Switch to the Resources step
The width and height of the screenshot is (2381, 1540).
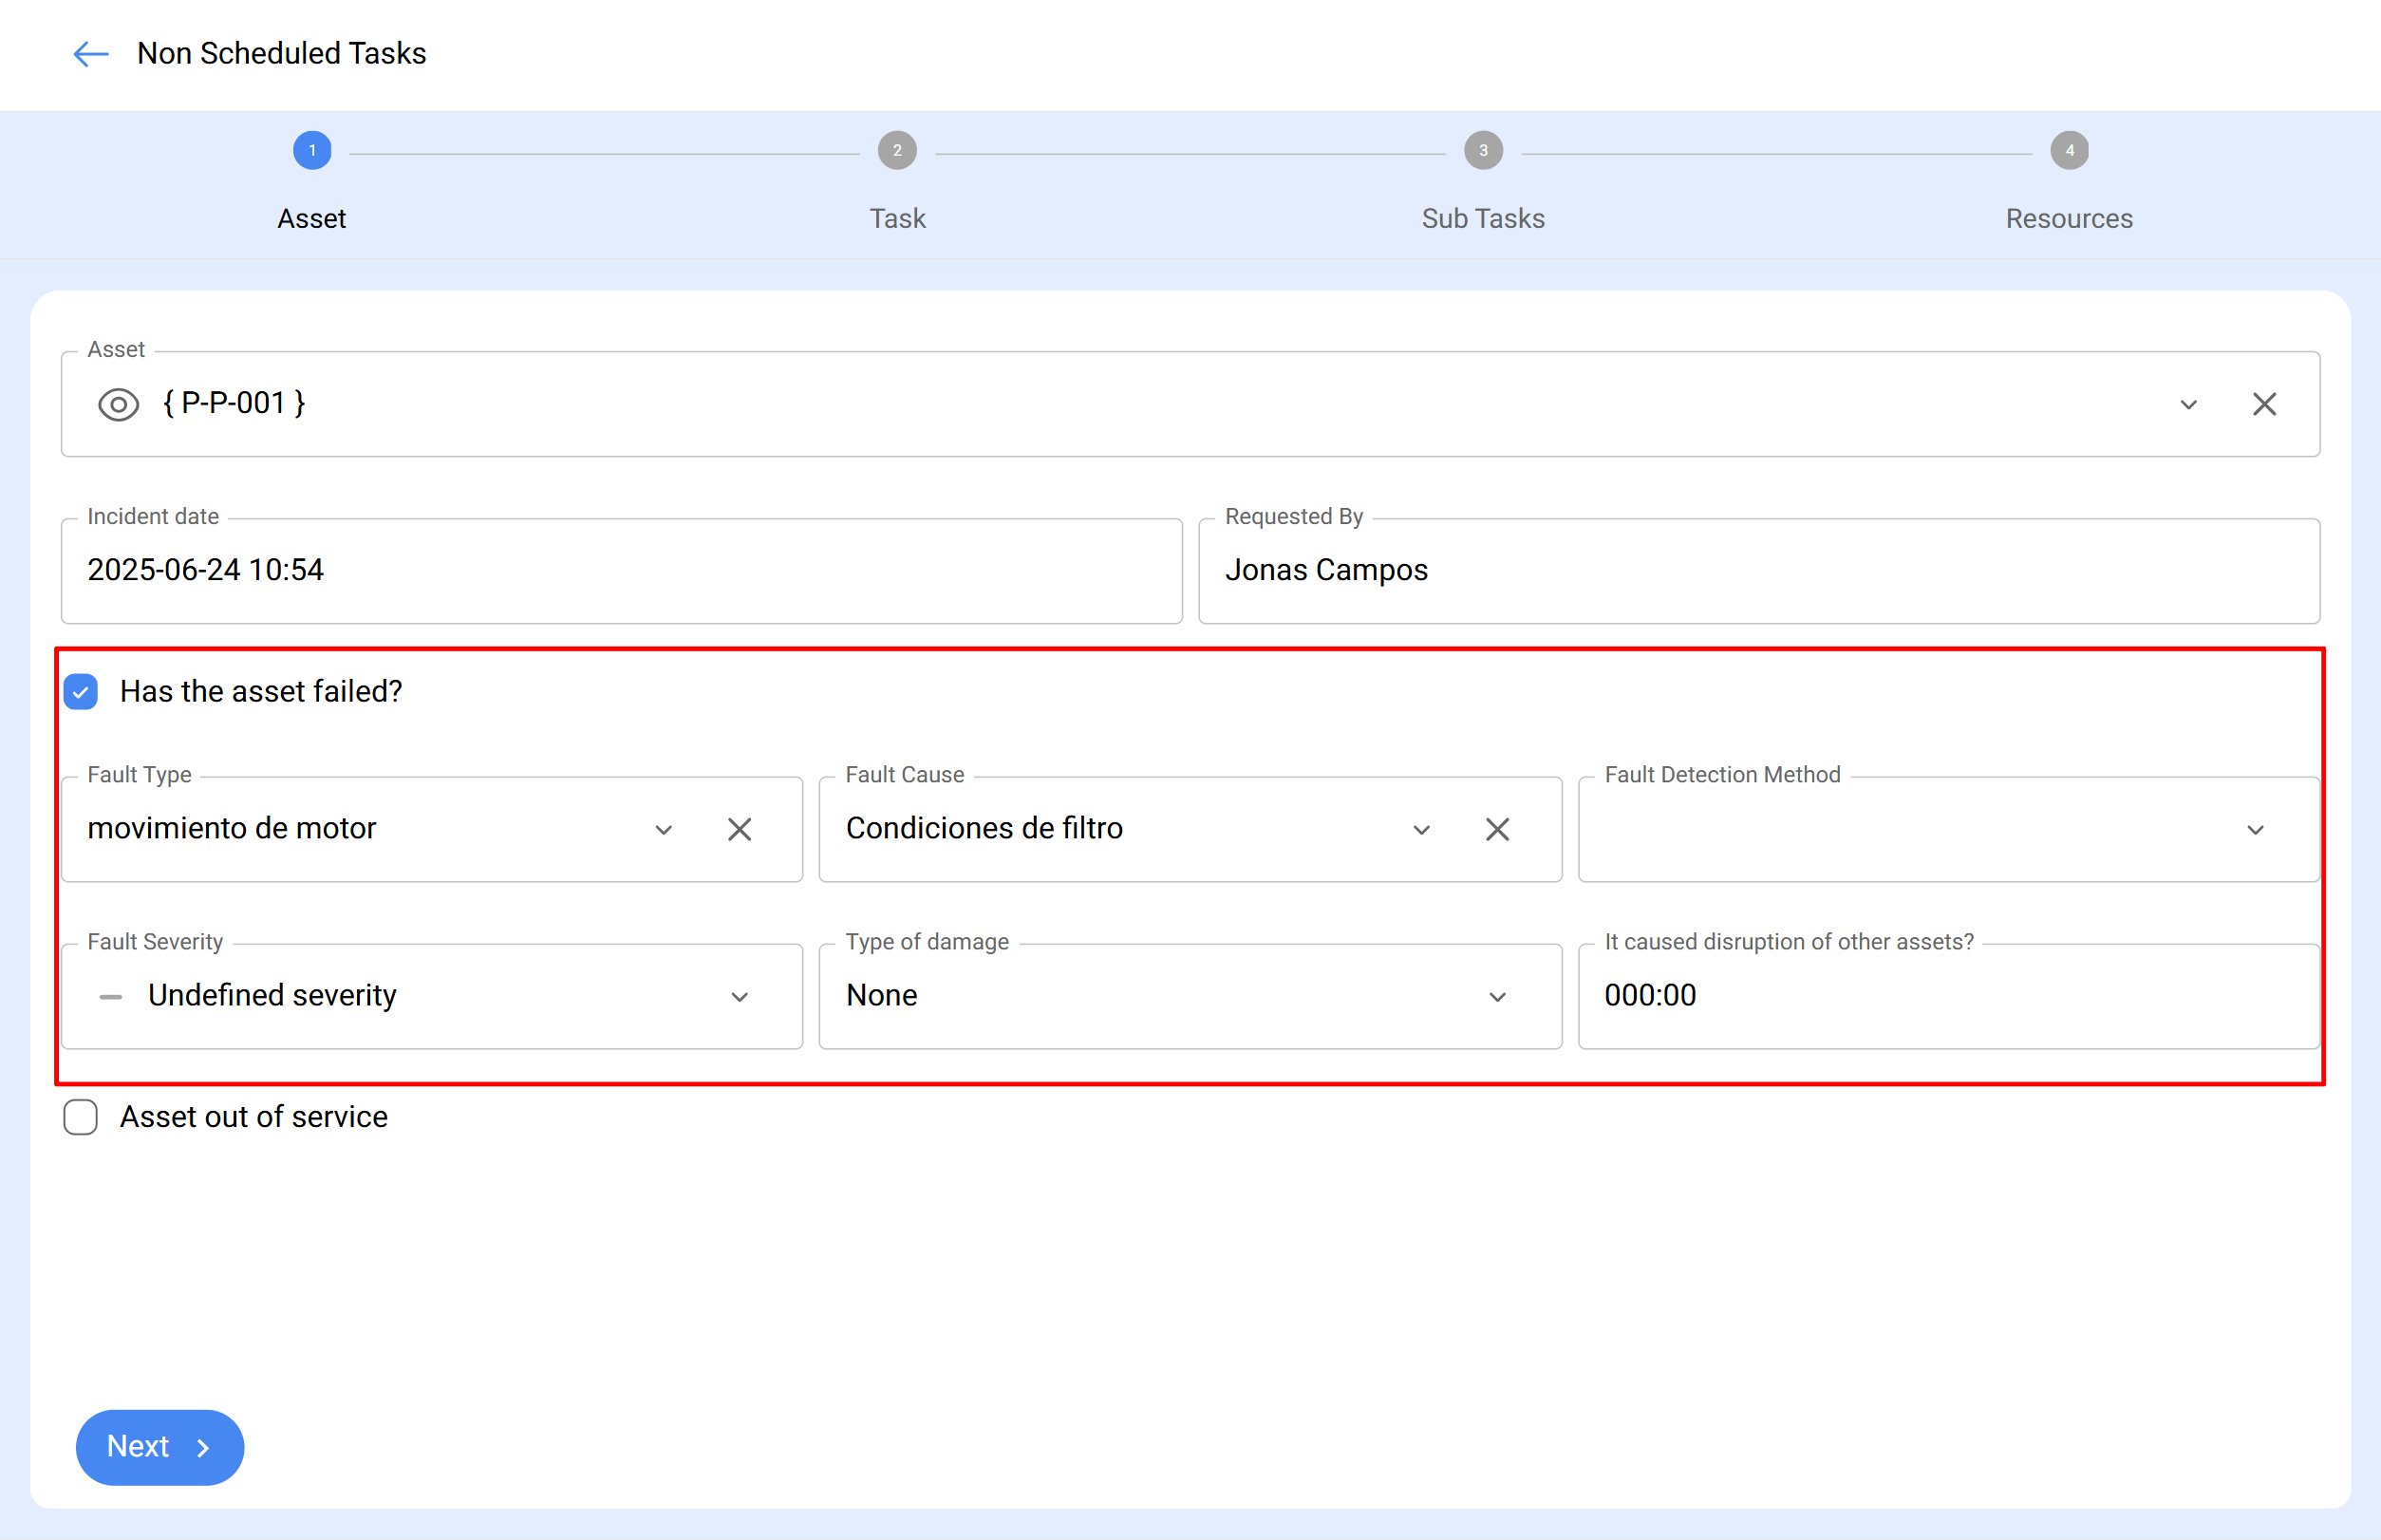2068,218
